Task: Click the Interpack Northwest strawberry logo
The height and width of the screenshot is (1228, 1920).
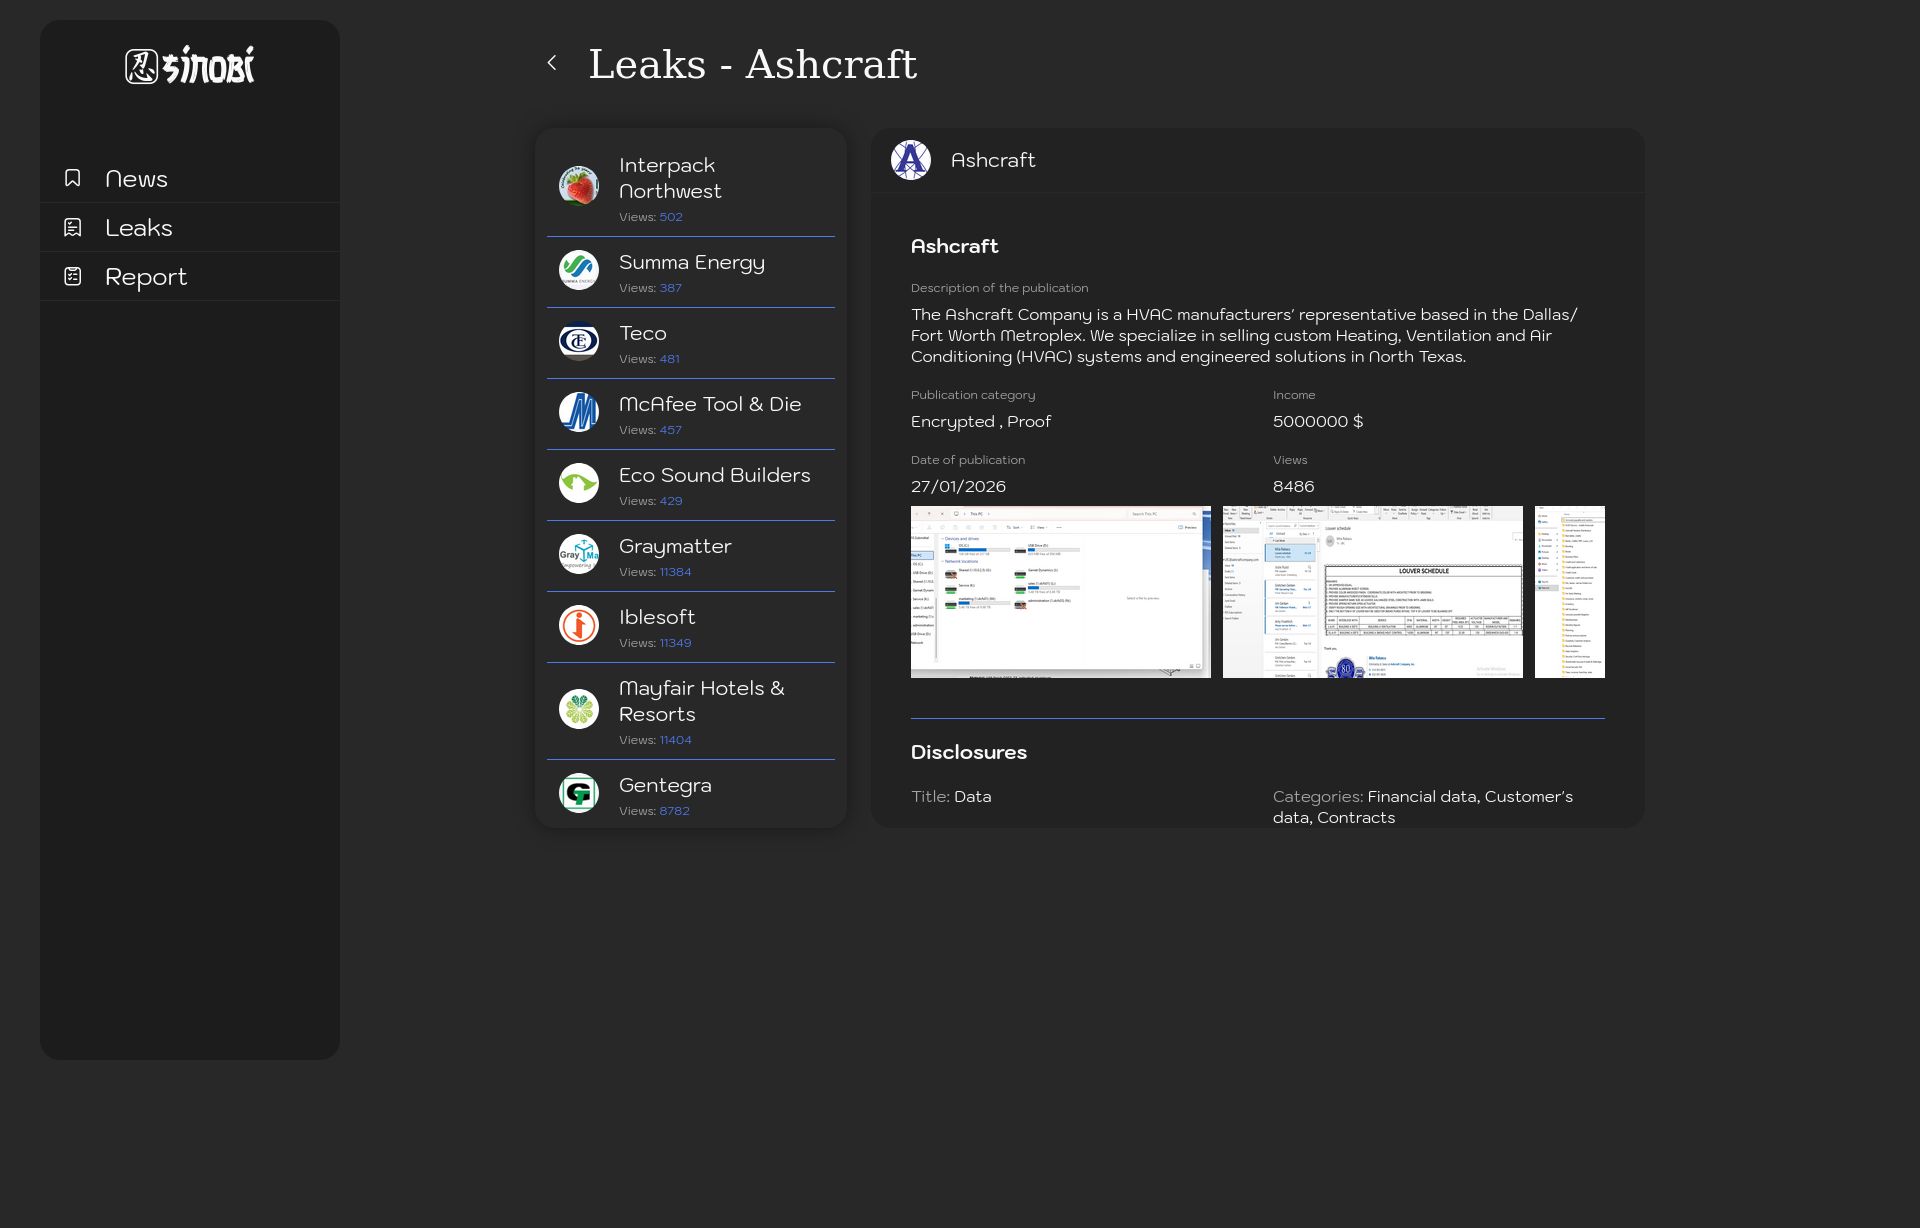Action: click(578, 186)
